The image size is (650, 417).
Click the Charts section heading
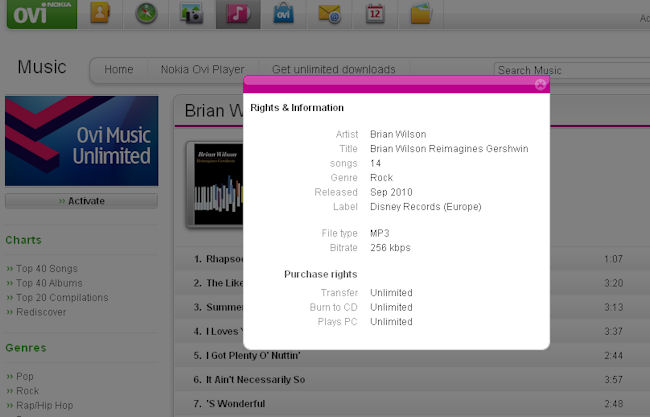click(23, 240)
